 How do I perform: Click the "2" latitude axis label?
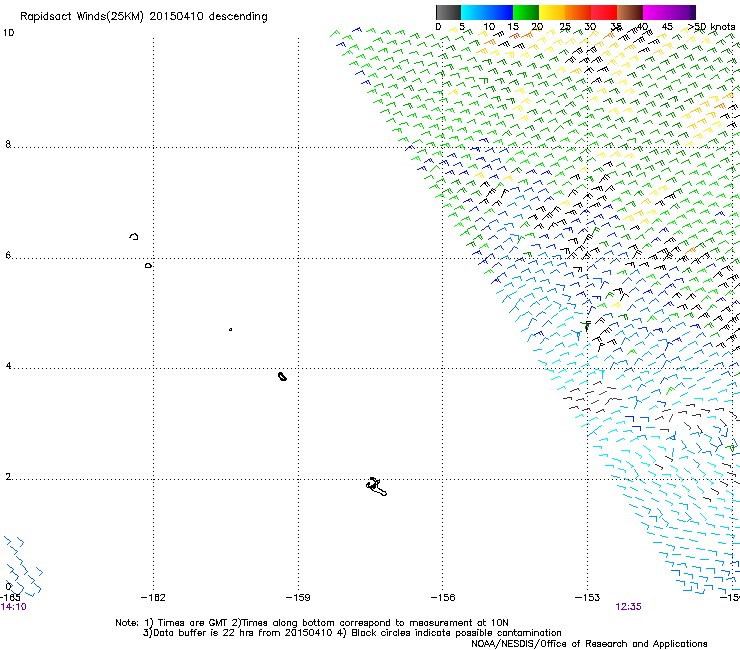point(8,477)
